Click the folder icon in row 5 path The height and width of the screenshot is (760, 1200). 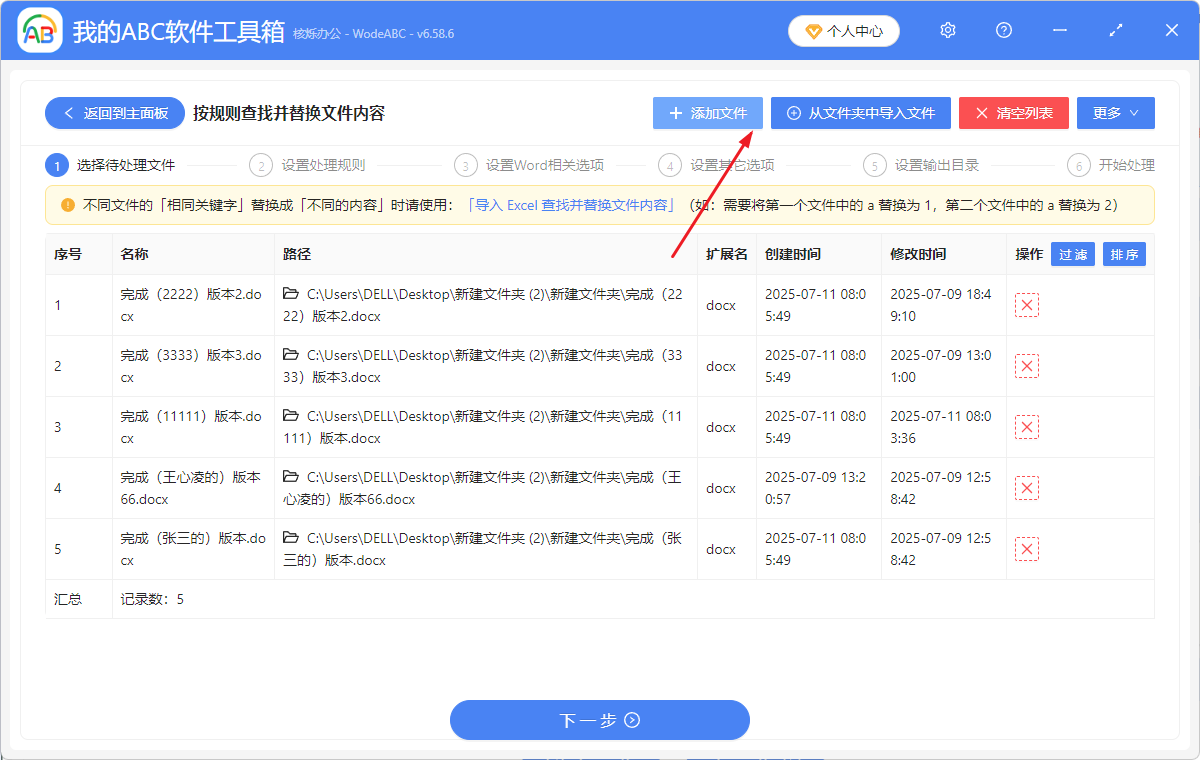(291, 536)
